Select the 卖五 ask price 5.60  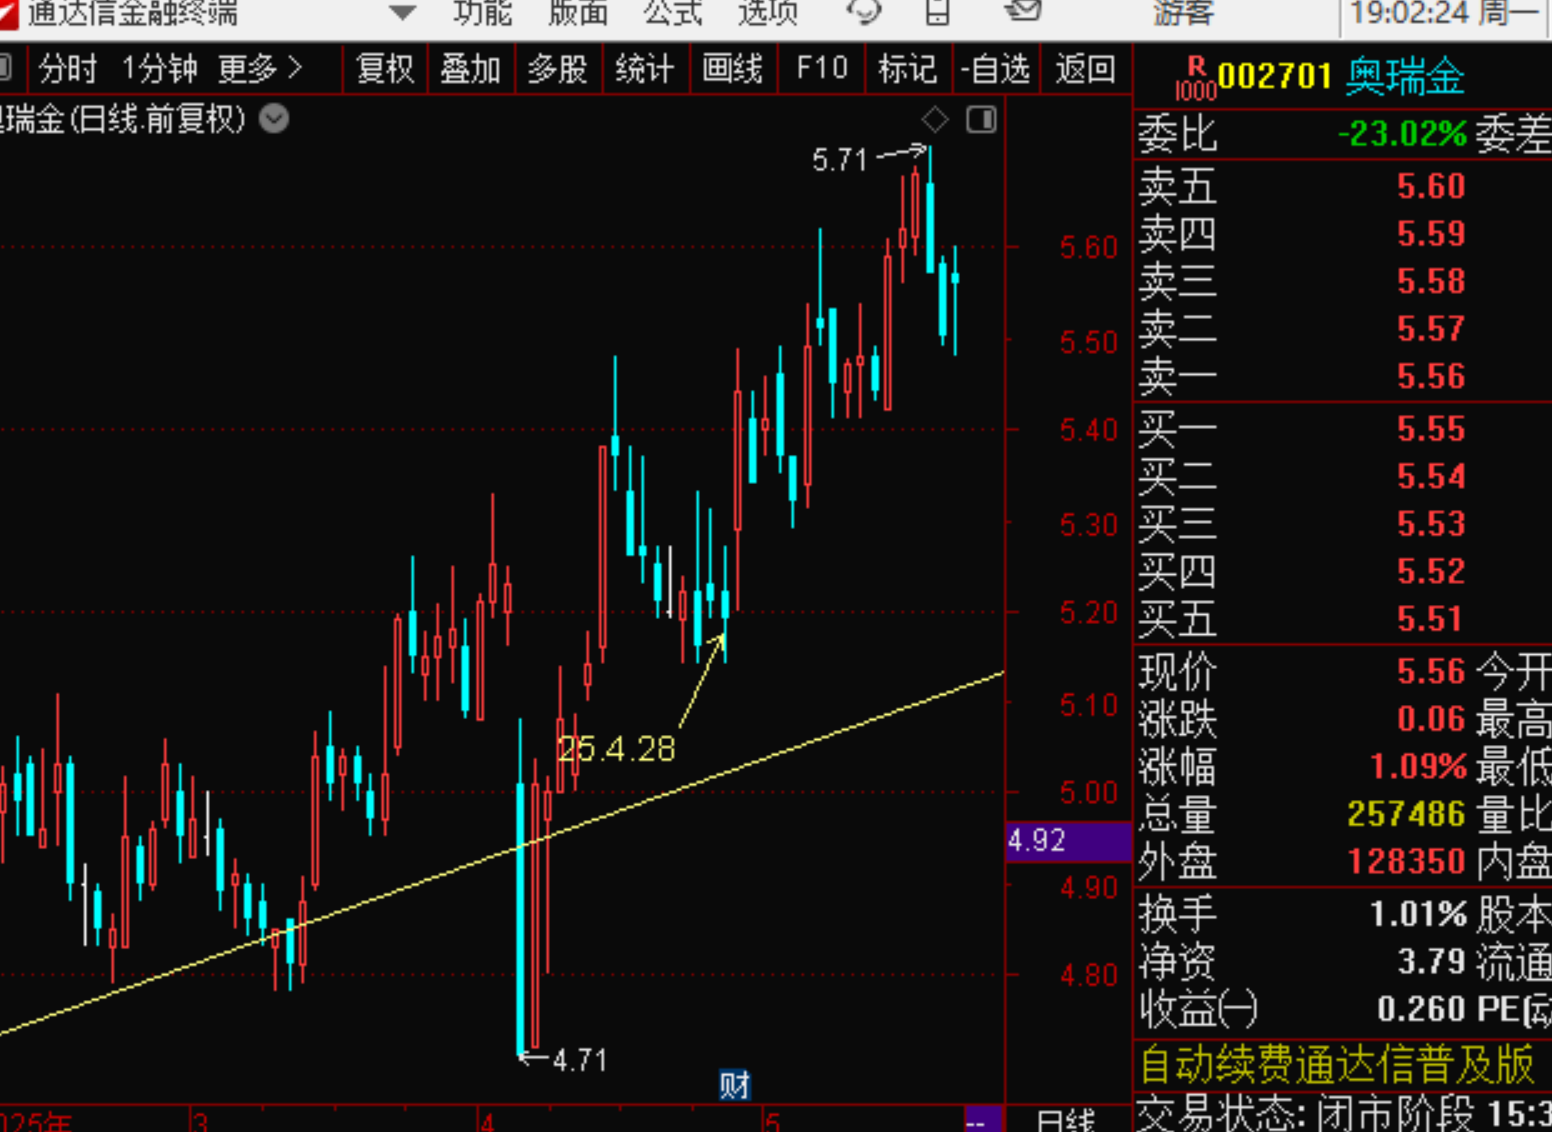click(1431, 186)
